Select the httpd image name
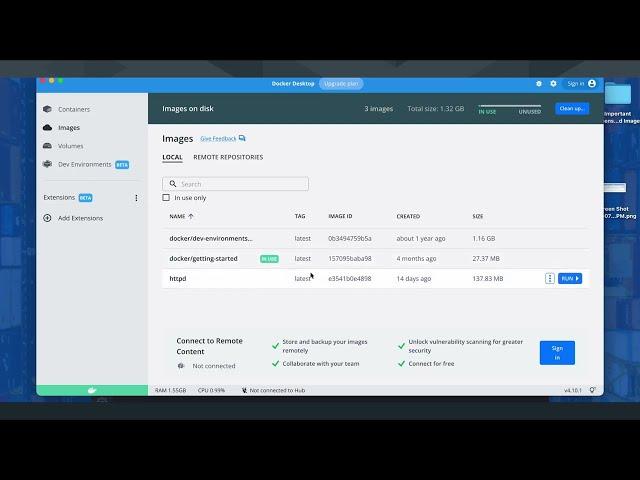Screen dimensions: 640x480 [x=178, y=278]
